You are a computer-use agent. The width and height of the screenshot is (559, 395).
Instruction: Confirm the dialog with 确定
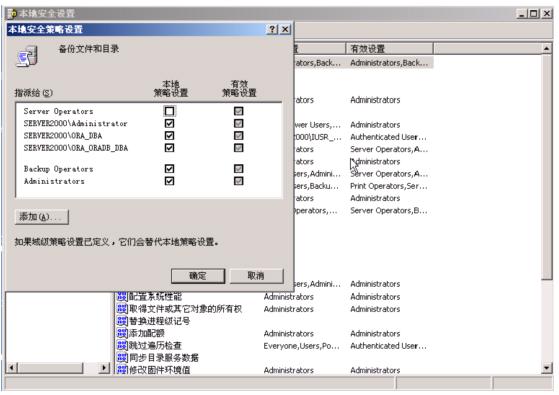198,276
